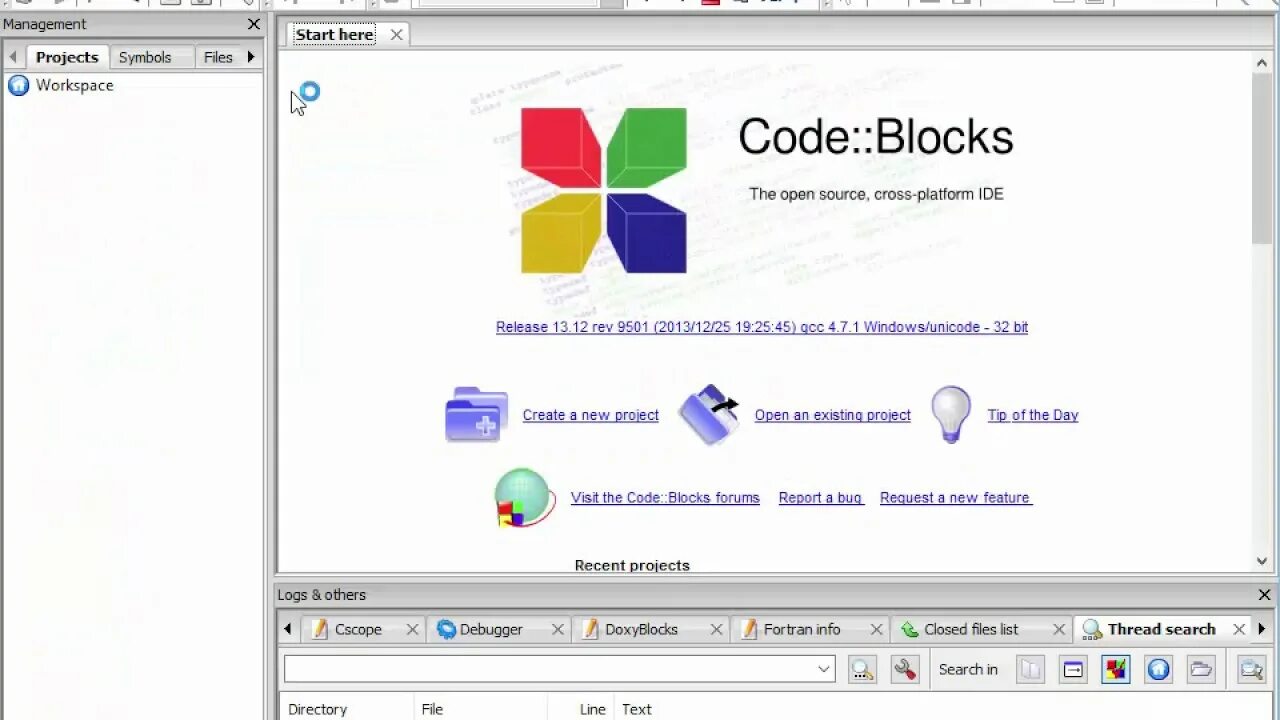Viewport: 1280px width, 720px height.
Task: Click the light bulb Tip of the Day icon
Action: tap(951, 414)
